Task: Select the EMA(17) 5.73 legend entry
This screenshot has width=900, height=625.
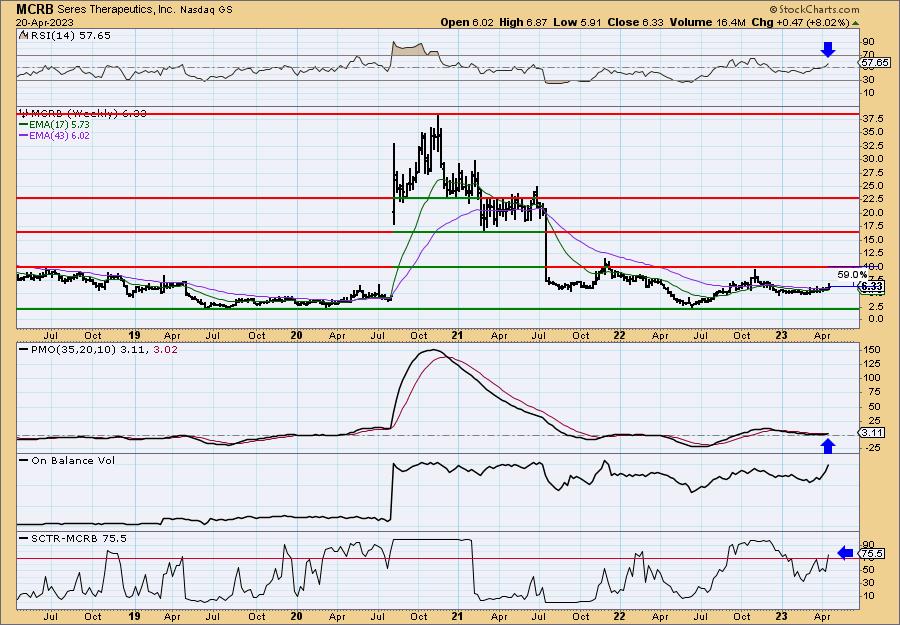Action: pyautogui.click(x=55, y=125)
